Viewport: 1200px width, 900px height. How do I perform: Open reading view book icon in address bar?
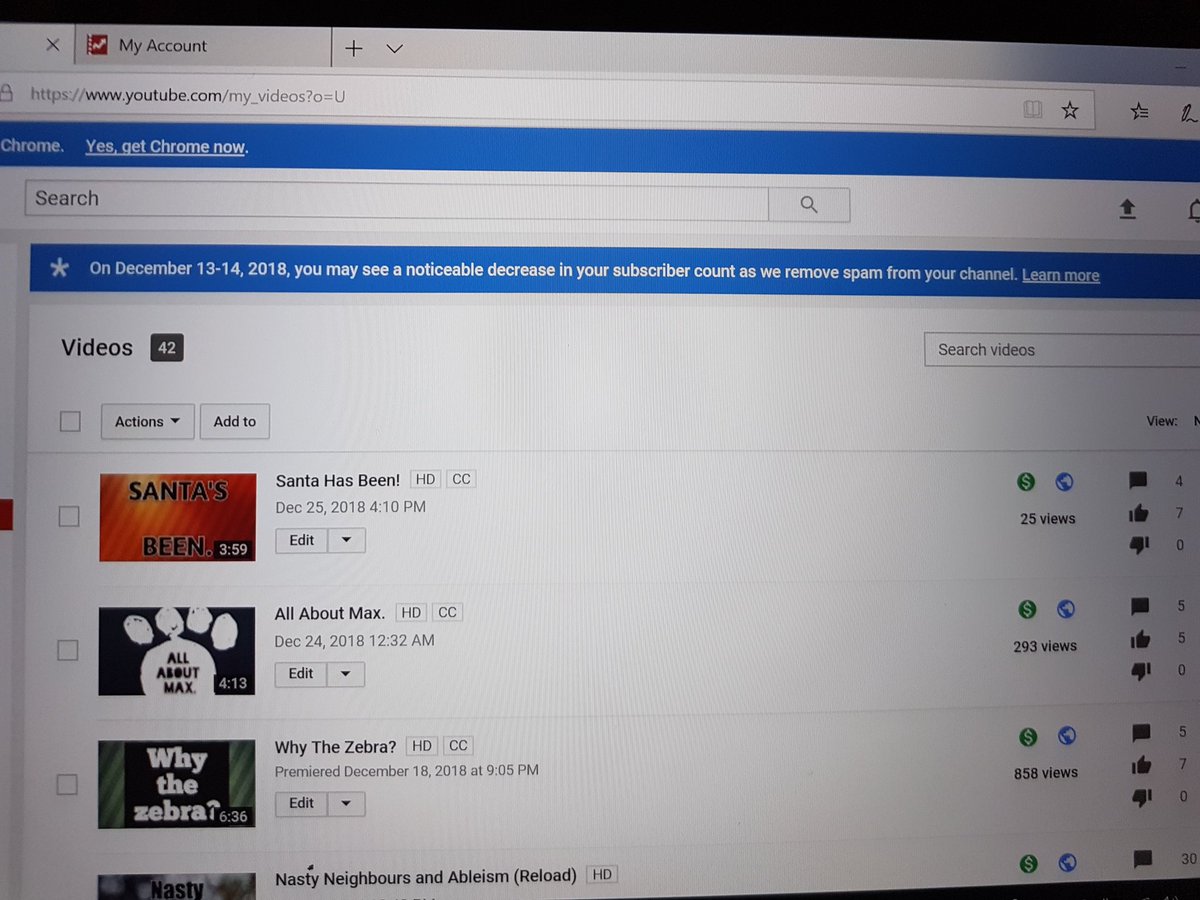[x=1033, y=109]
